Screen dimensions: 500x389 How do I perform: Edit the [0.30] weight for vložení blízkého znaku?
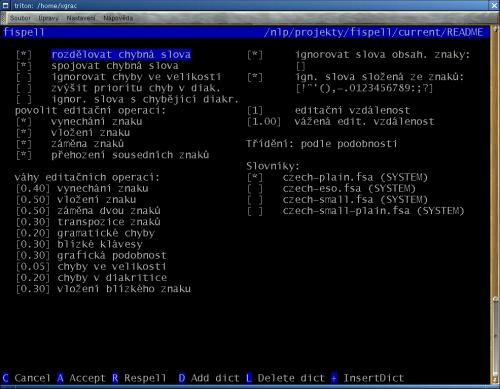click(x=33, y=289)
